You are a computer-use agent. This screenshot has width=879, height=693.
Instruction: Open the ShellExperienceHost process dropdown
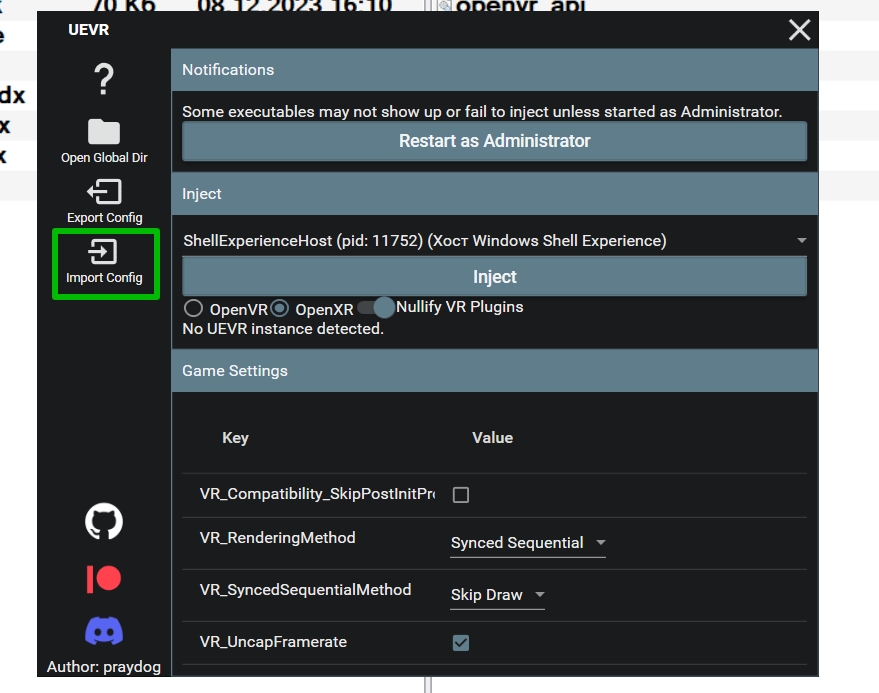pyautogui.click(x=494, y=241)
